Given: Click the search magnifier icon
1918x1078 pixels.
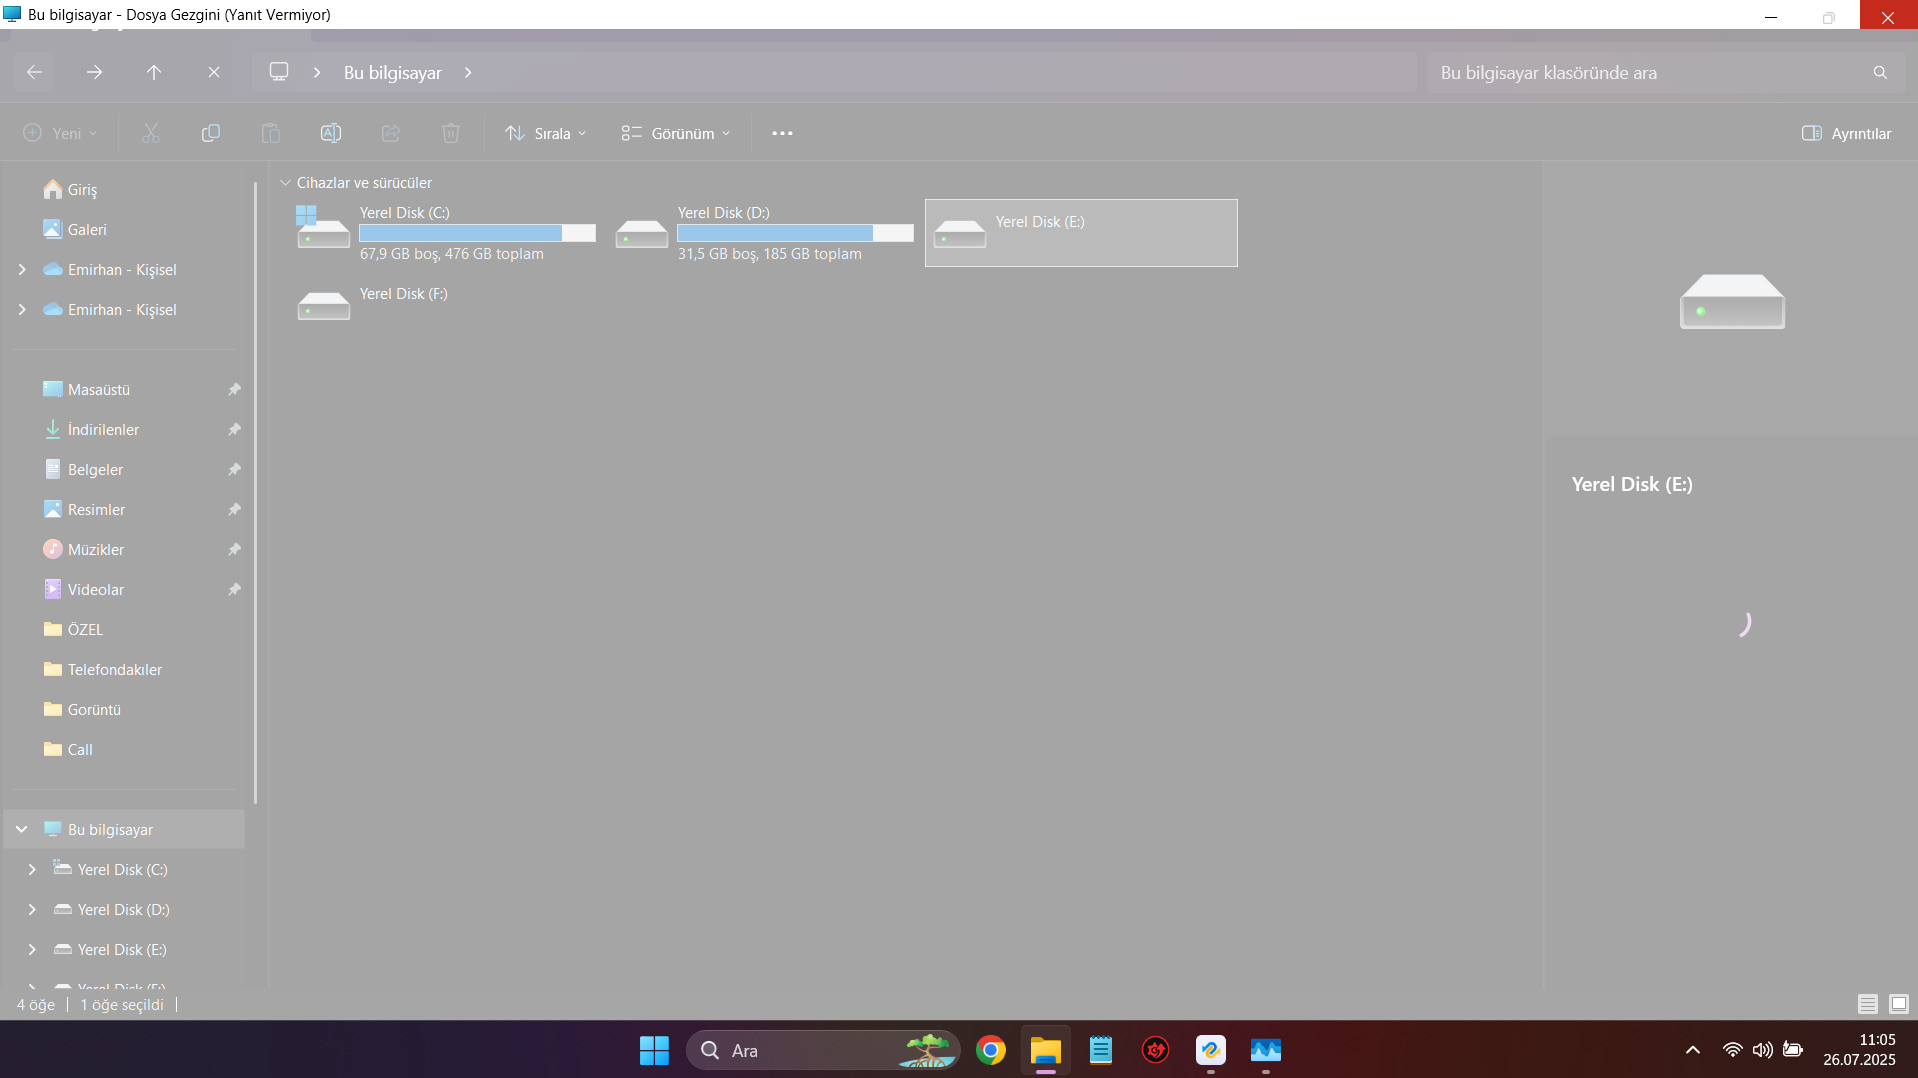Looking at the screenshot, I should tap(1880, 72).
